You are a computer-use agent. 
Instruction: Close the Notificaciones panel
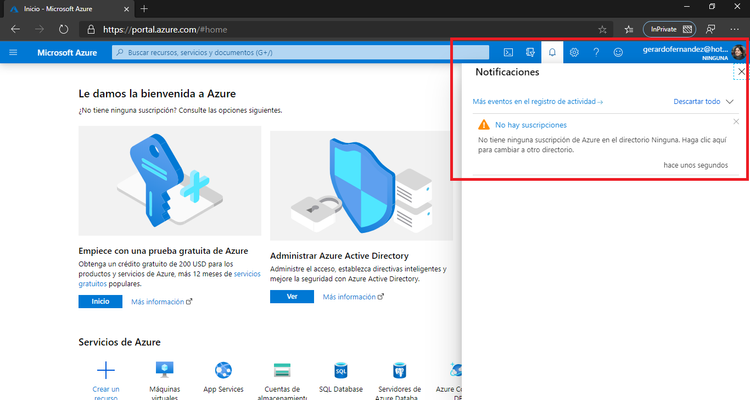coord(741,72)
